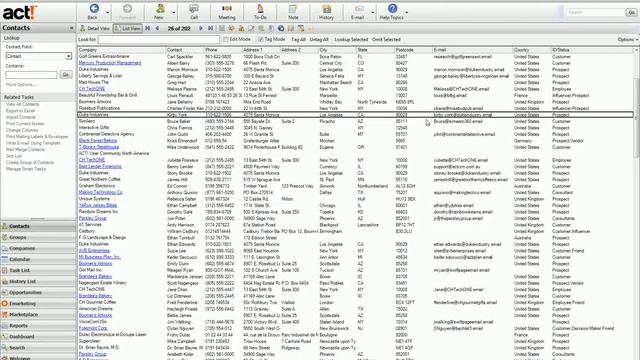The height and width of the screenshot is (360, 640).
Task: Sort by E-mail column header
Action: click(x=472, y=50)
